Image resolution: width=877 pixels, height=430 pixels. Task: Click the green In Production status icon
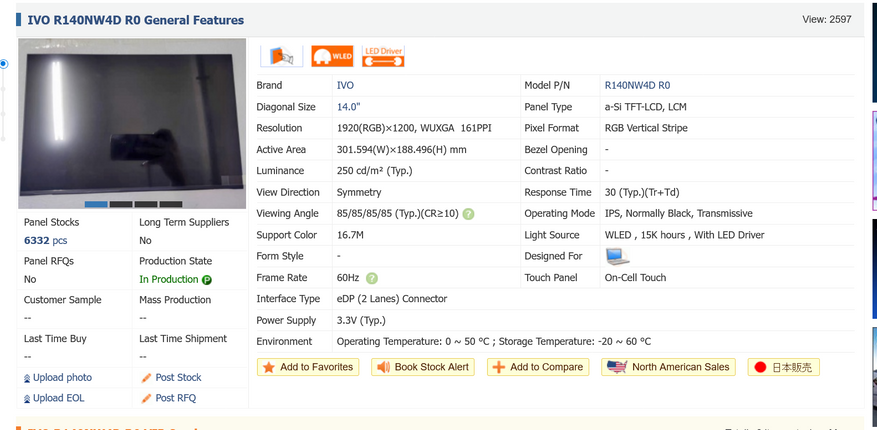tap(207, 280)
